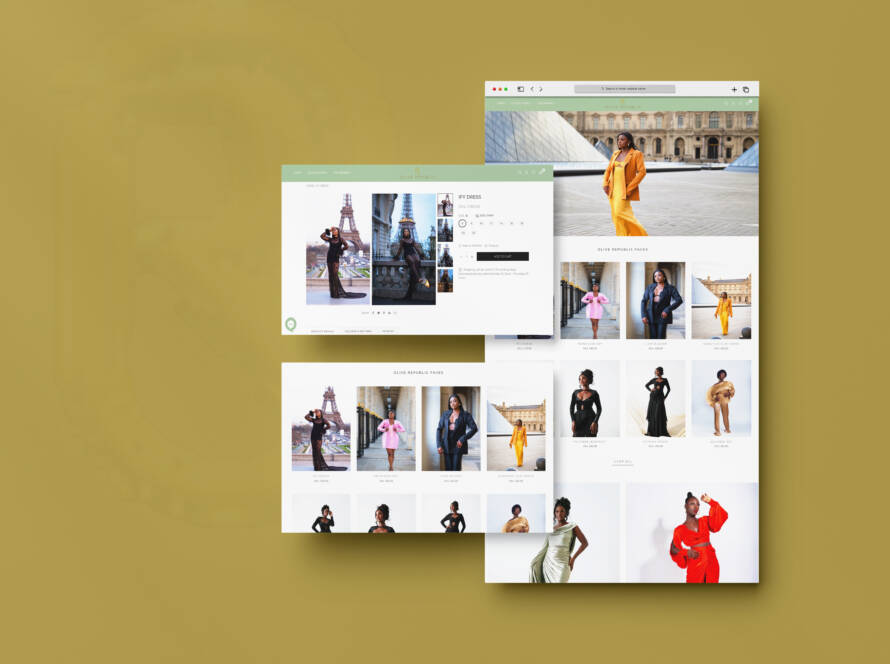Open the green chat bubble widget
This screenshot has width=890, height=664.
291,324
